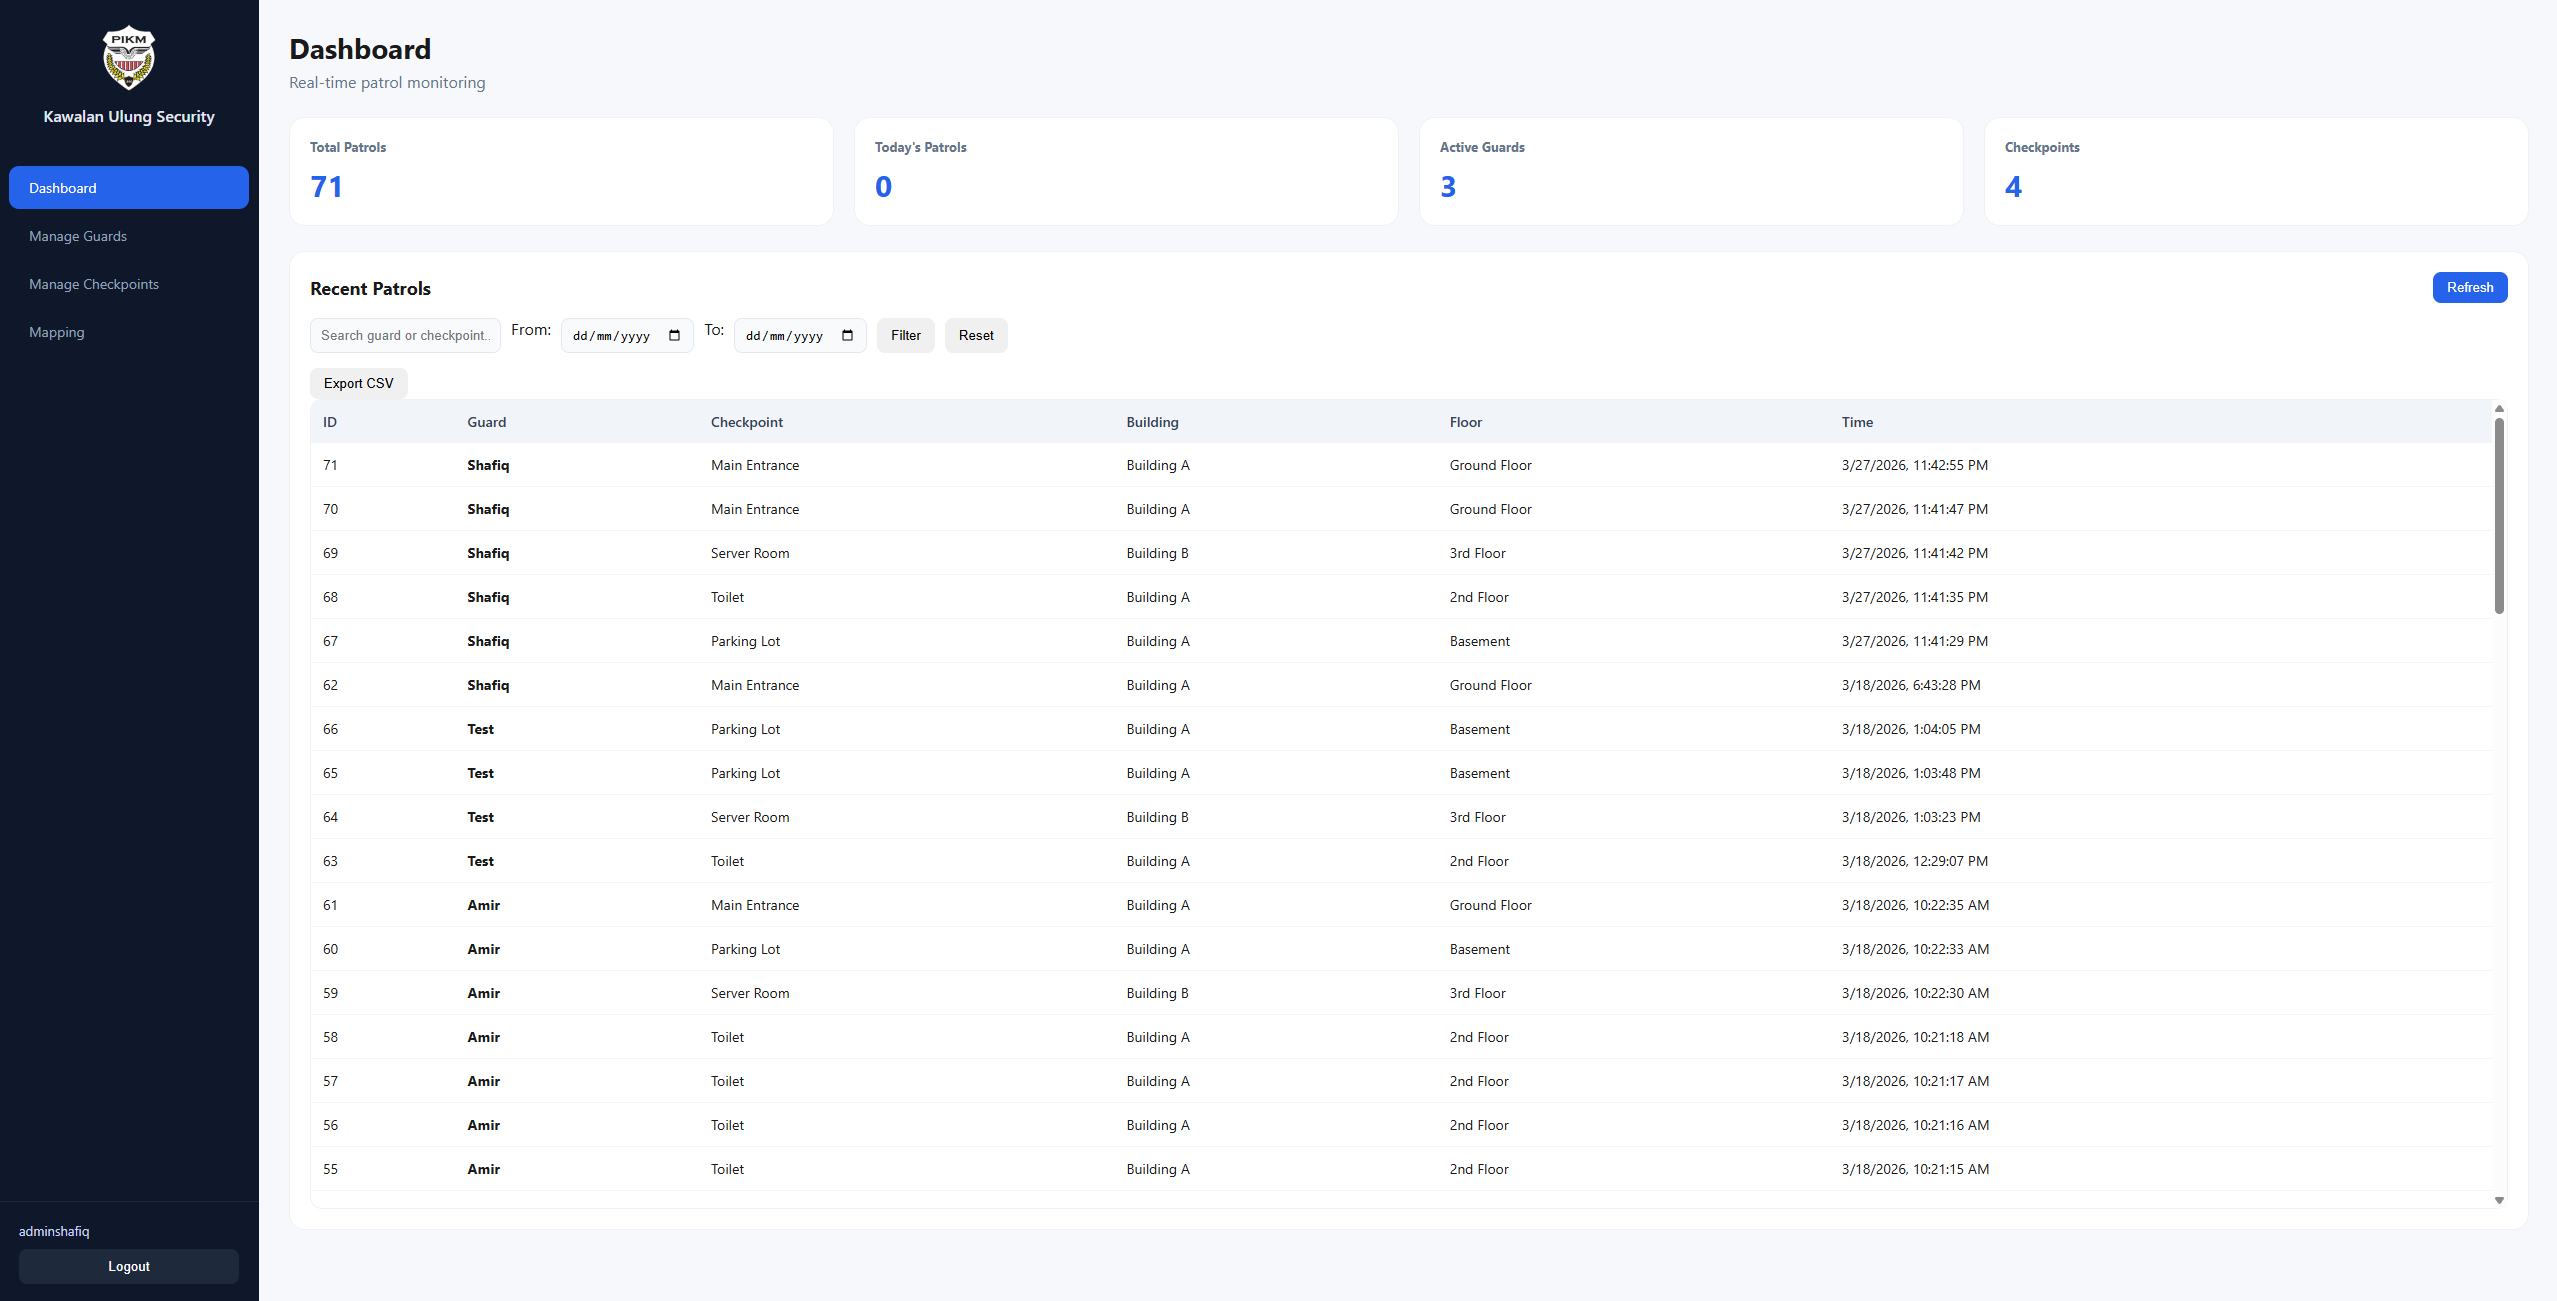This screenshot has width=2557, height=1301.
Task: Export patrols with Export CSV
Action: pyautogui.click(x=358, y=383)
